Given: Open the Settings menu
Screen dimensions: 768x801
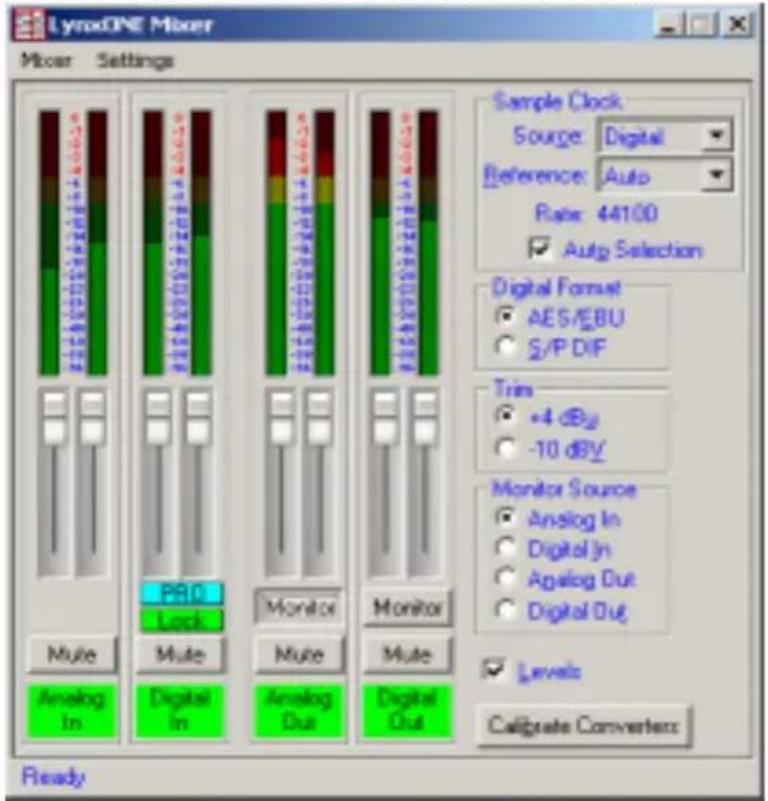Looking at the screenshot, I should [135, 60].
